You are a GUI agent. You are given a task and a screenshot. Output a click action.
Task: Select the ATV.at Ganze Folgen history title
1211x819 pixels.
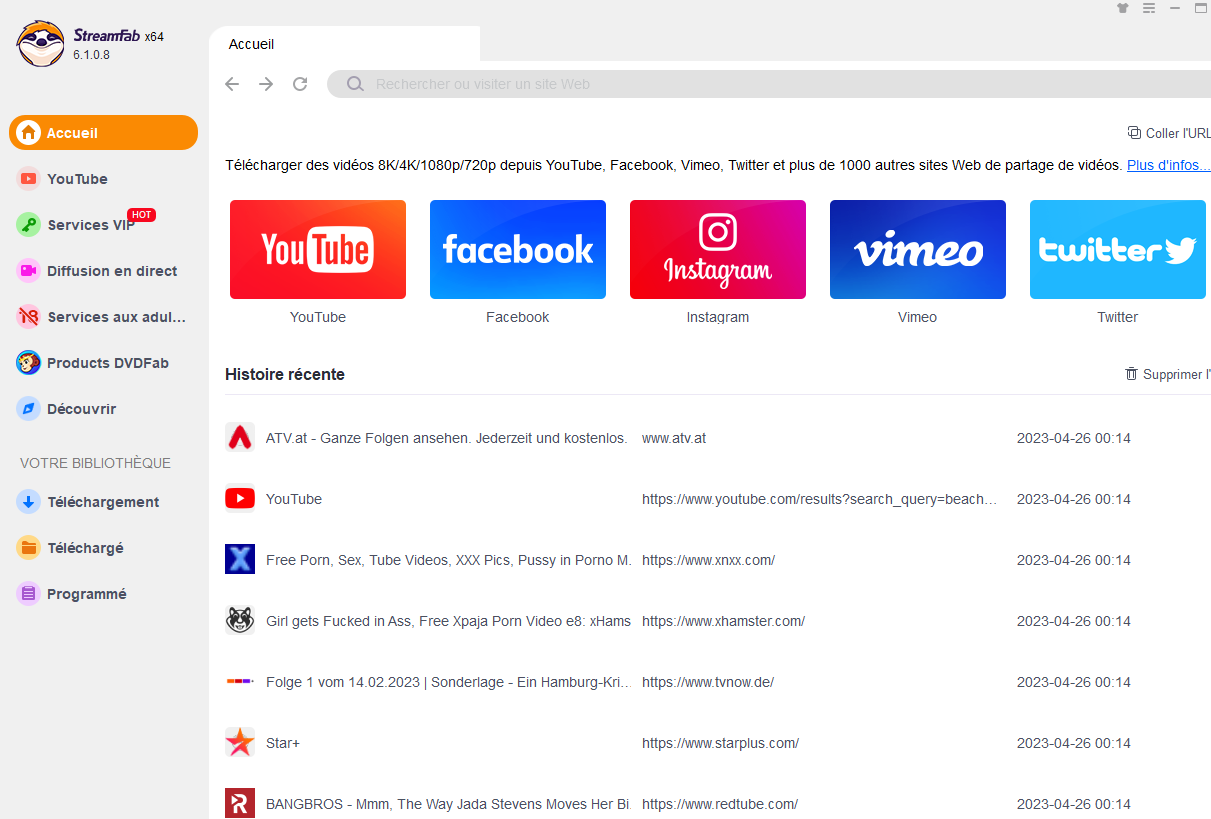[447, 438]
